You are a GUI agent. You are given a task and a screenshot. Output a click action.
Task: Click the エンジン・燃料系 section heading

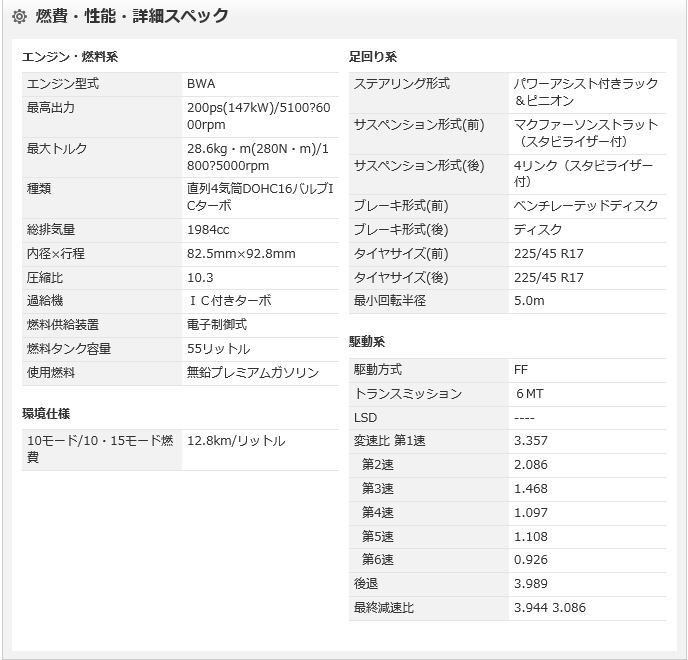pyautogui.click(x=70, y=57)
